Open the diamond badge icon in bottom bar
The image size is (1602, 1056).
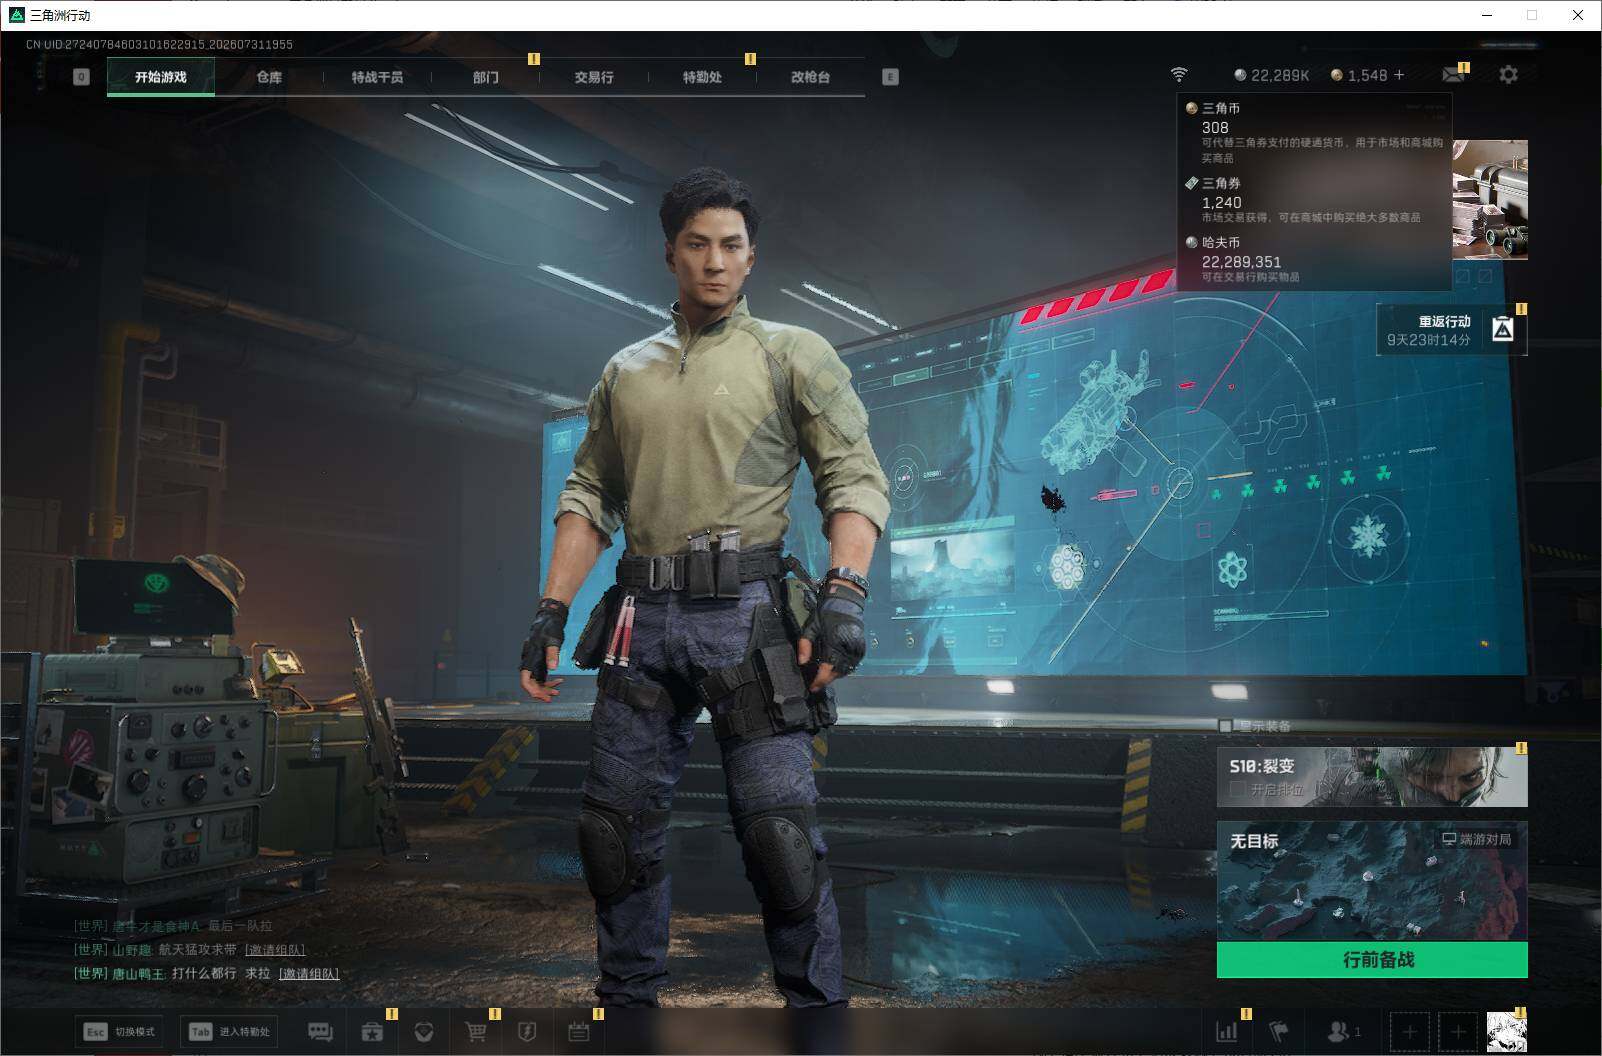point(424,1032)
